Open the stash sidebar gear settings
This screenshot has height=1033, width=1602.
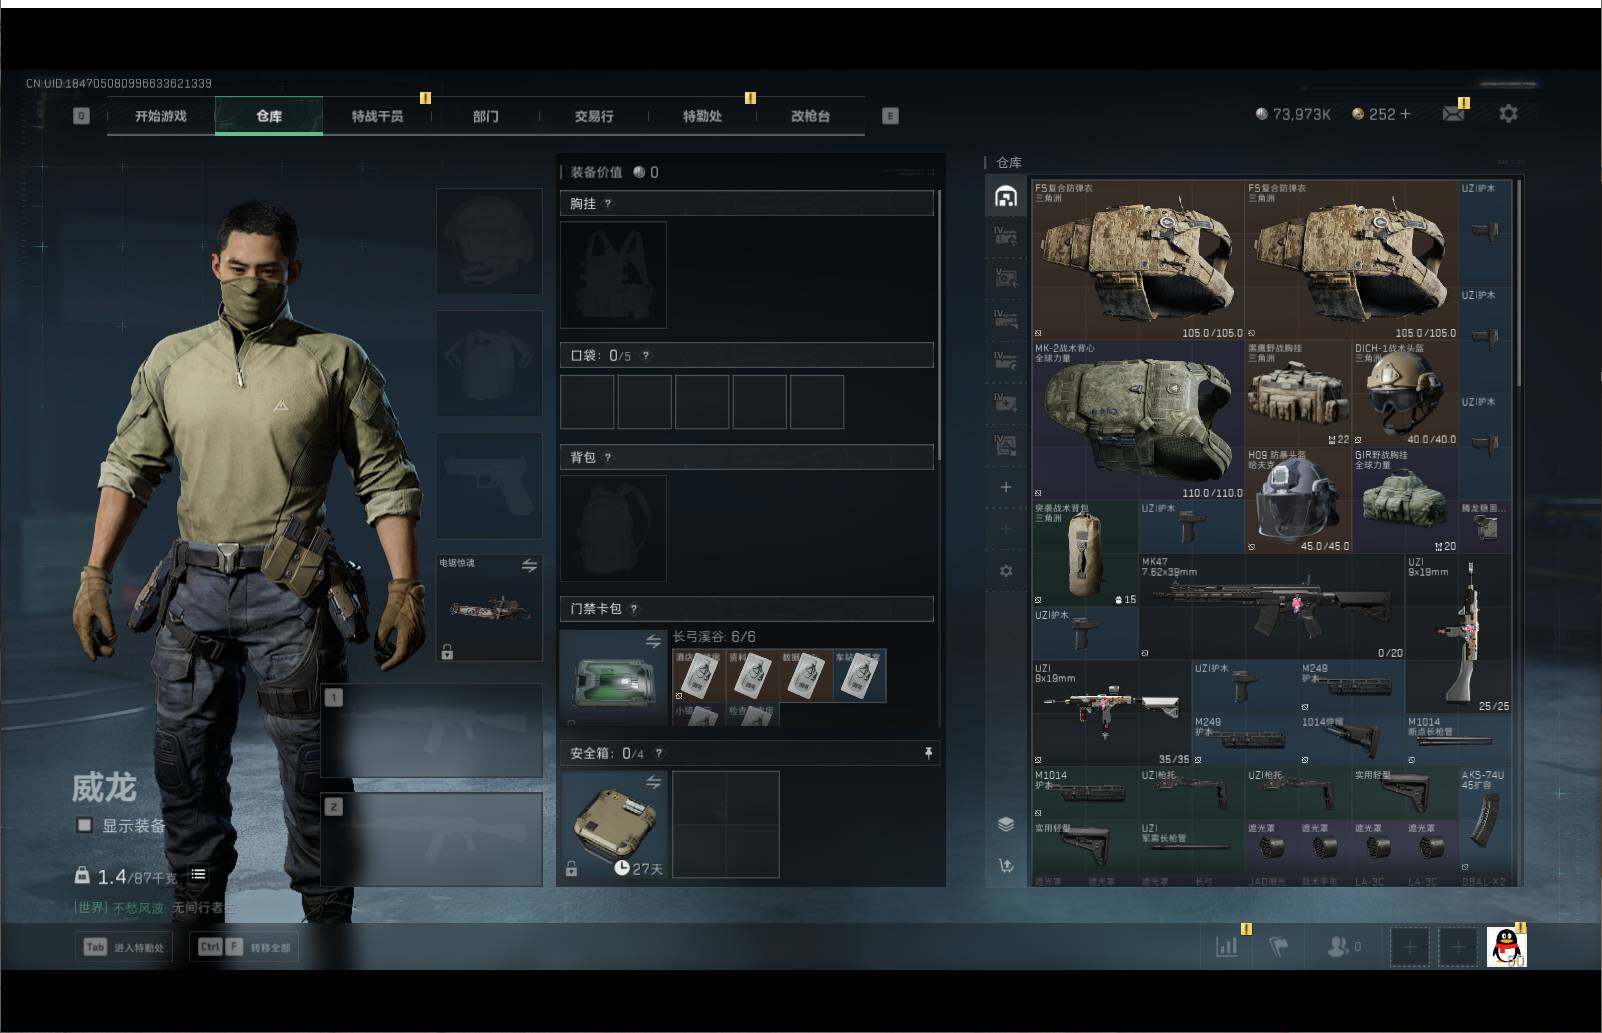[x=1006, y=571]
